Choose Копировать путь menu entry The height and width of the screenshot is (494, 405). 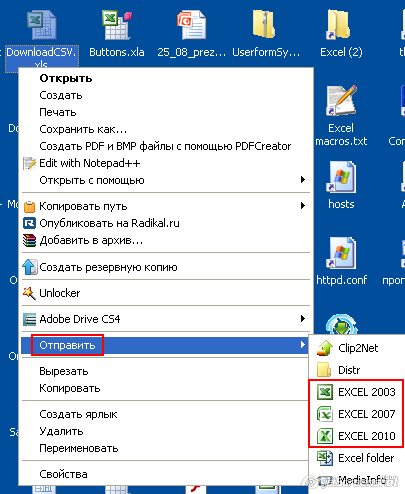tap(166, 206)
